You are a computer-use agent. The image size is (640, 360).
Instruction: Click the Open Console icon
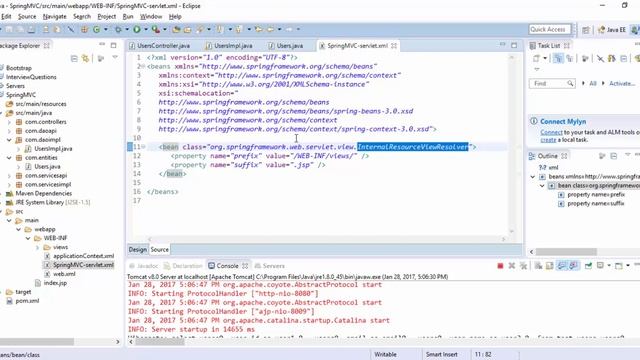point(619,266)
